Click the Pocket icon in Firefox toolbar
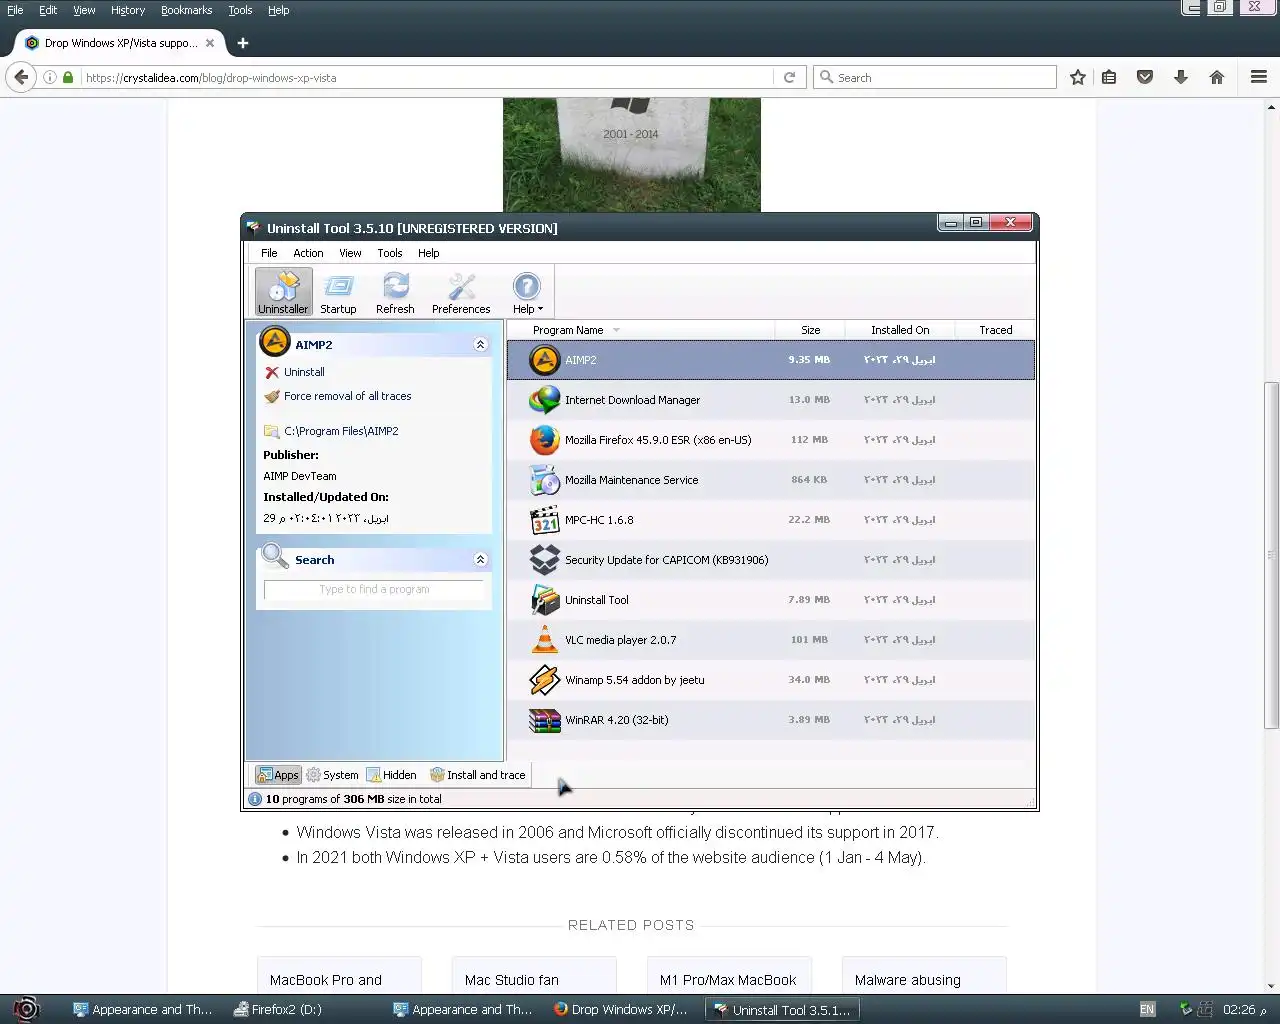Image resolution: width=1280 pixels, height=1024 pixels. coord(1145,77)
